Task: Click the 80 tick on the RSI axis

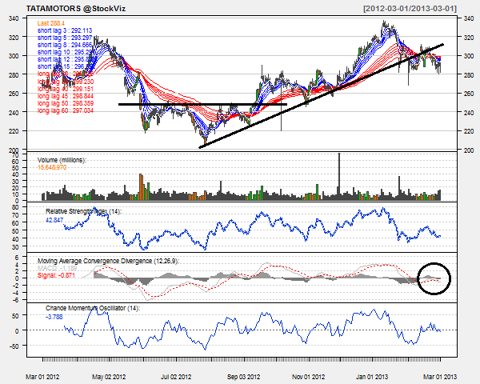Action: tap(15, 207)
